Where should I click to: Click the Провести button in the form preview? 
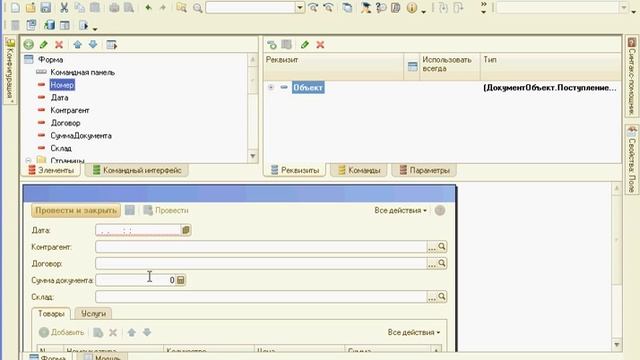[x=166, y=211]
